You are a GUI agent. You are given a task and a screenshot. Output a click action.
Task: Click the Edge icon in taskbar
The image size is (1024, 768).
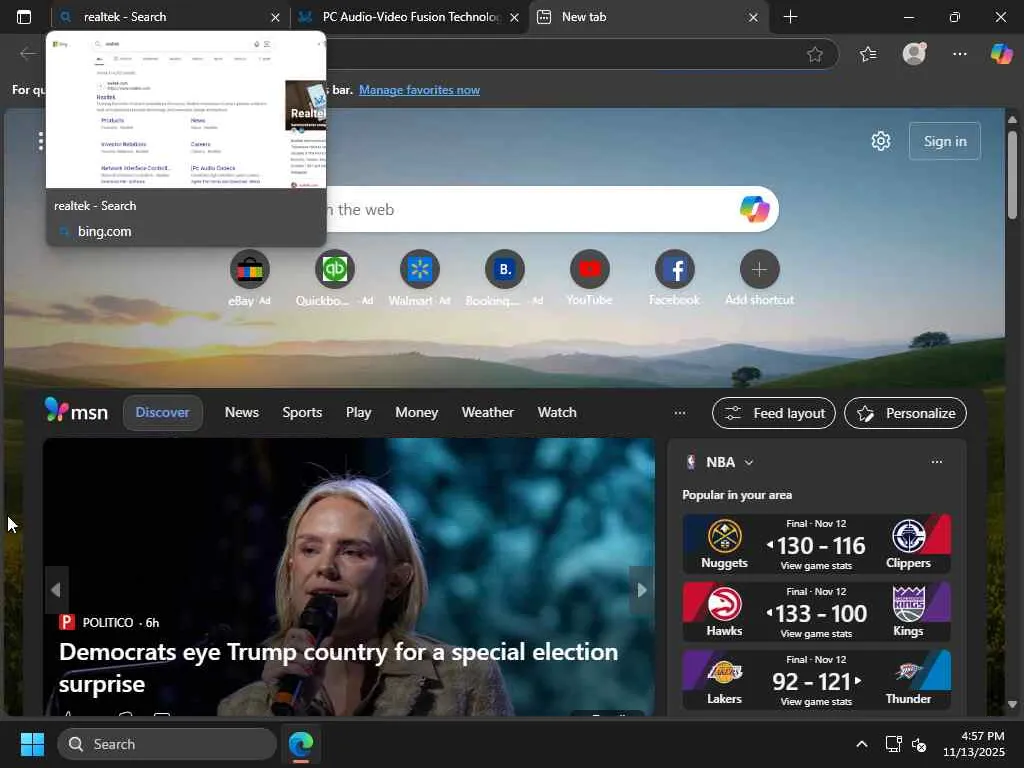coord(301,744)
